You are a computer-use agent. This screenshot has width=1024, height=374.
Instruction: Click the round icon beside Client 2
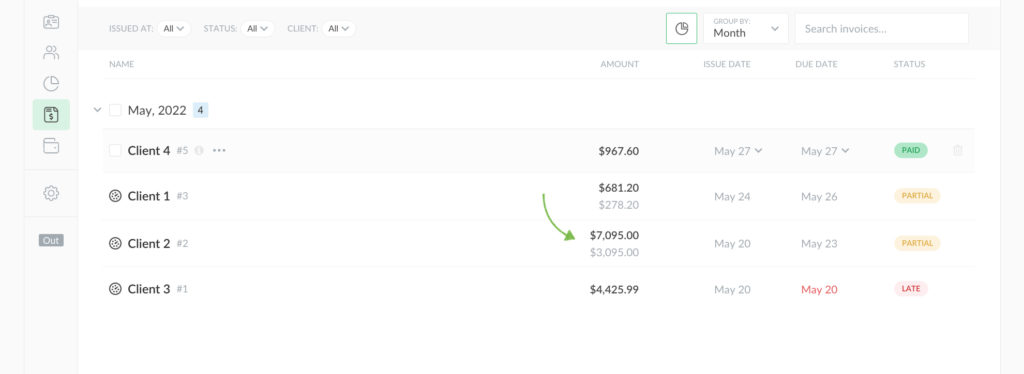point(115,243)
